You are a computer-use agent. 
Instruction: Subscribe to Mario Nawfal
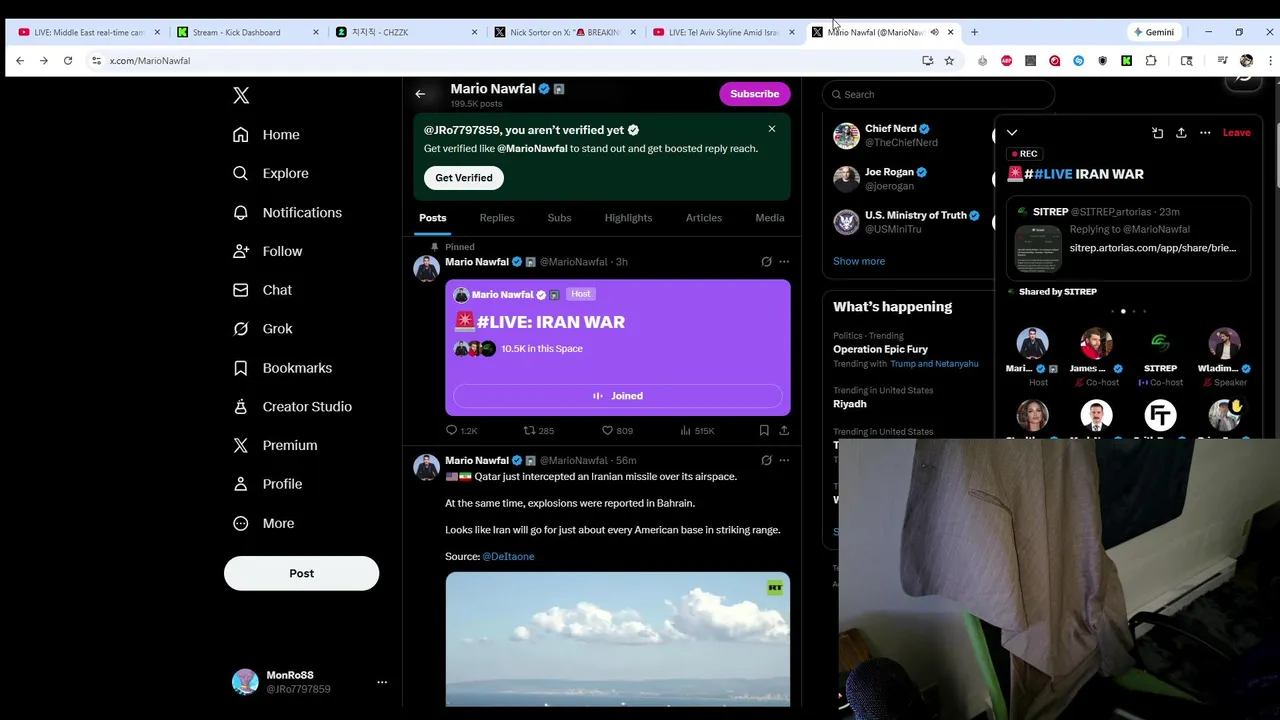coord(754,94)
